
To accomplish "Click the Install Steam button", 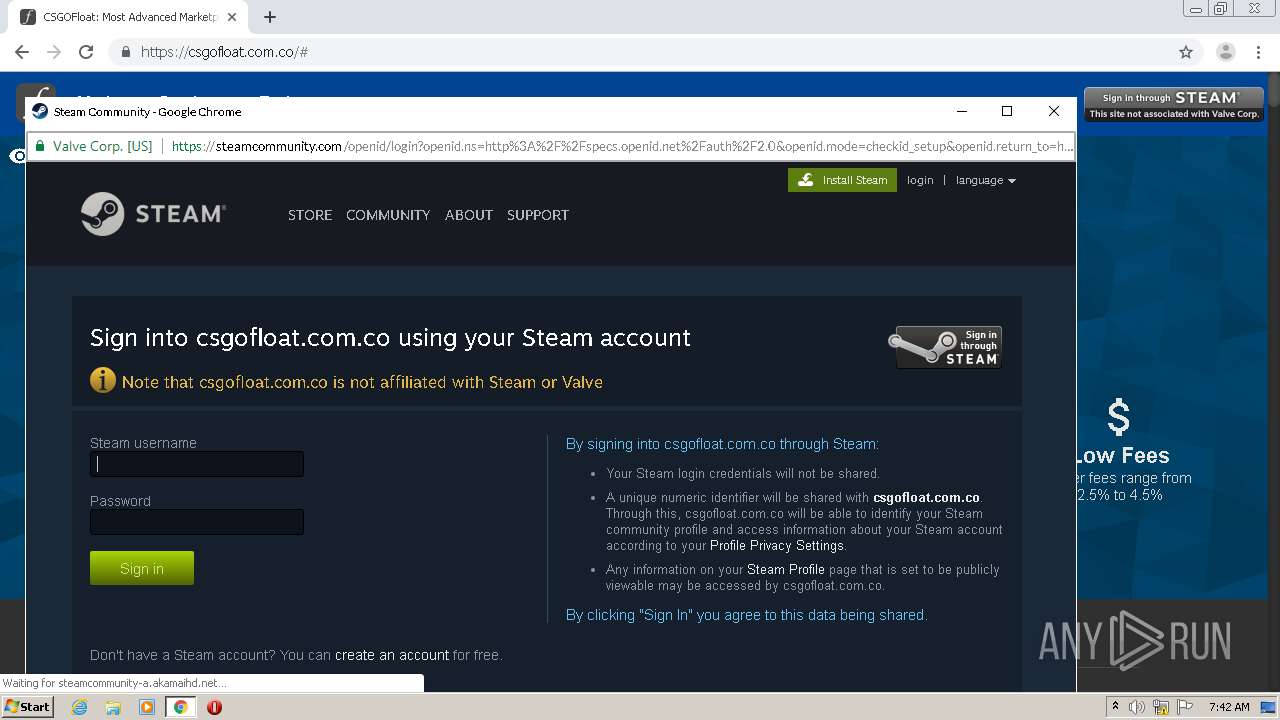I will [x=842, y=180].
